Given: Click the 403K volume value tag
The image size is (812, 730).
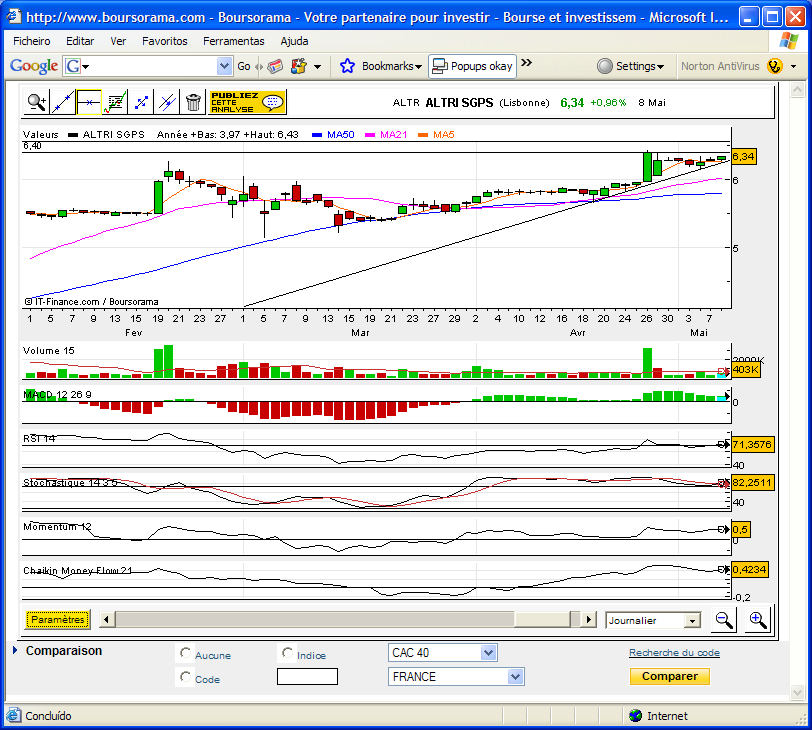Looking at the screenshot, I should pyautogui.click(x=745, y=370).
